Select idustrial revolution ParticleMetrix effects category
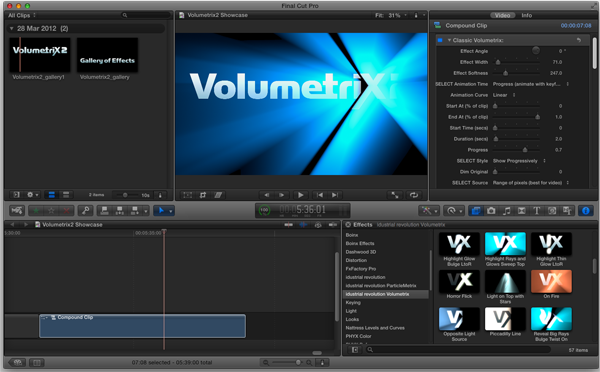The height and width of the screenshot is (372, 600). (381, 286)
